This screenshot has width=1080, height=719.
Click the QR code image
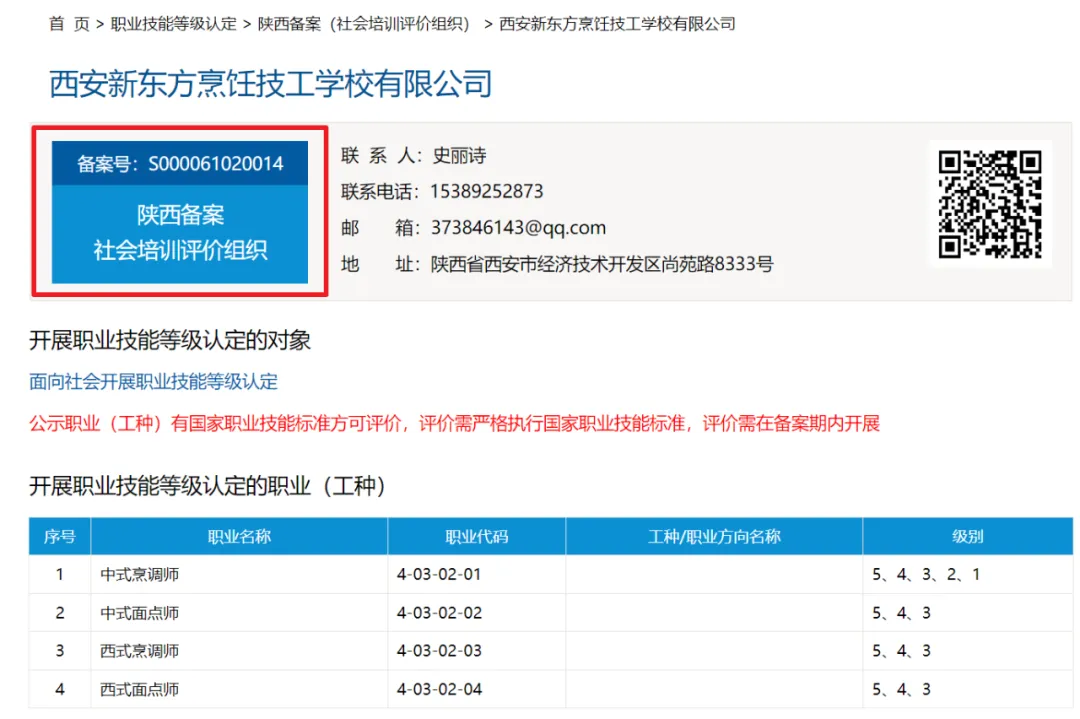point(989,204)
